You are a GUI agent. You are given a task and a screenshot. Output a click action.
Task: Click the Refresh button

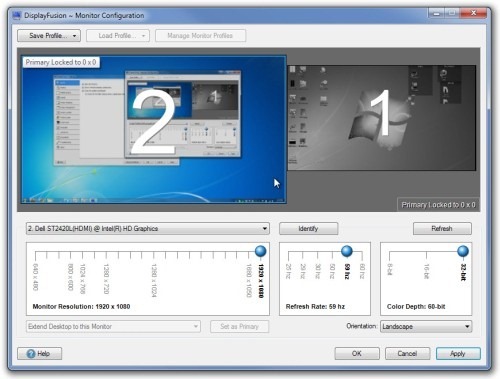pos(442,229)
